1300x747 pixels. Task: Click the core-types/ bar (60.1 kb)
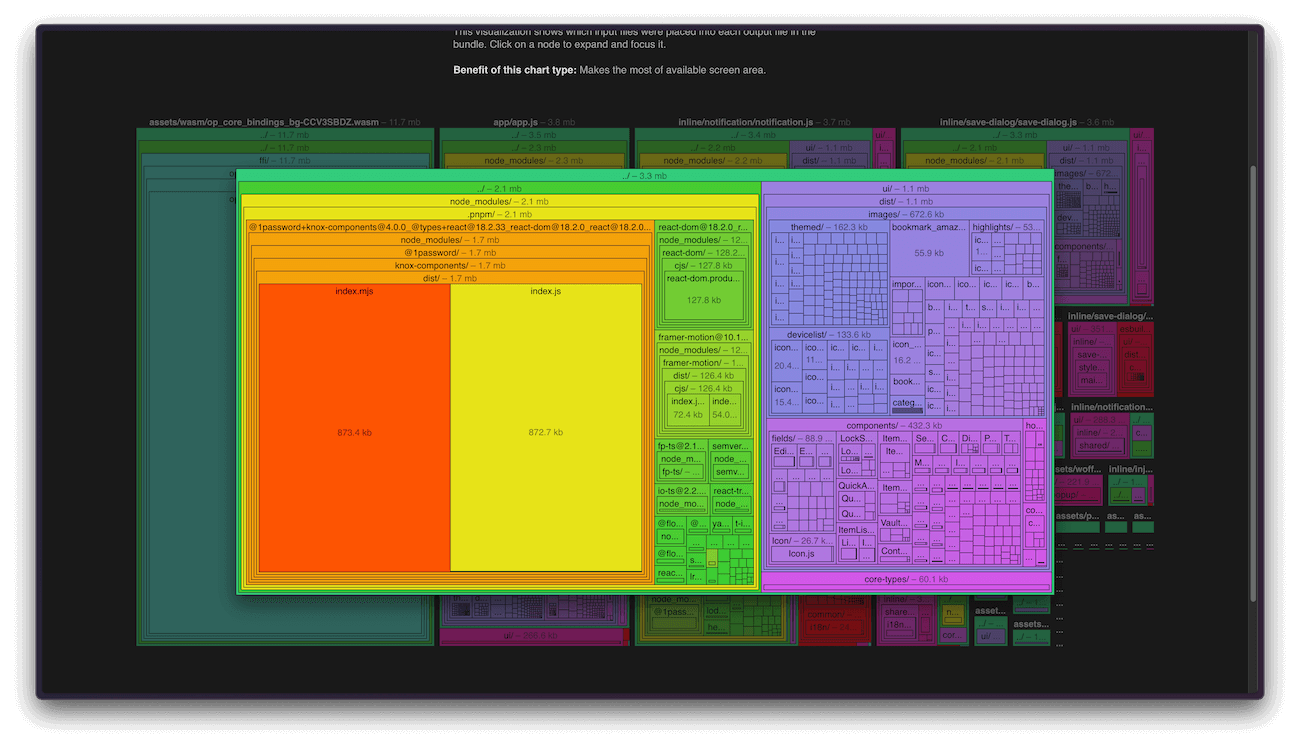tap(905, 579)
